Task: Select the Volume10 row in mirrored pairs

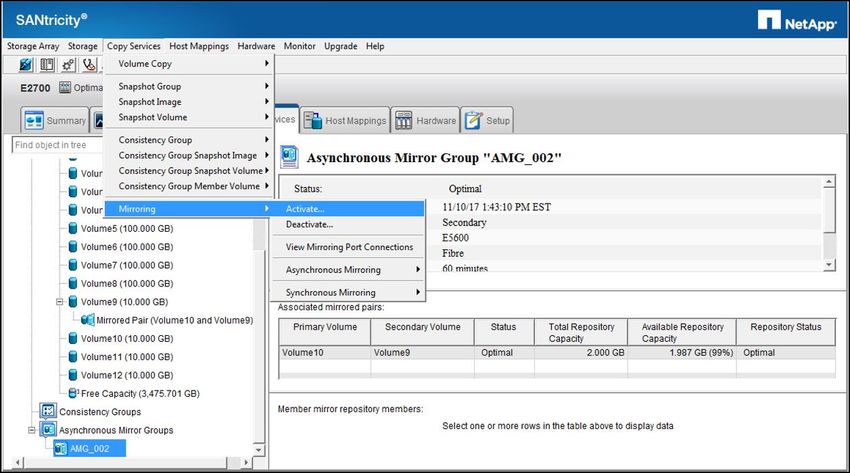Action: 557,353
